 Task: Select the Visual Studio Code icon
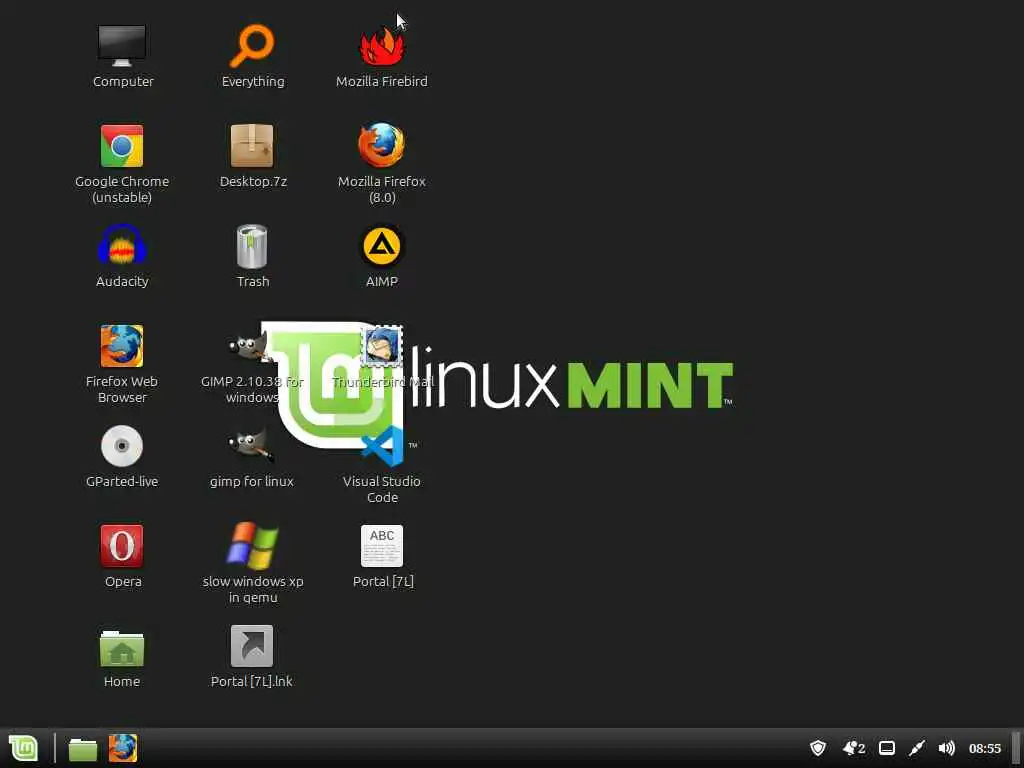click(x=383, y=446)
